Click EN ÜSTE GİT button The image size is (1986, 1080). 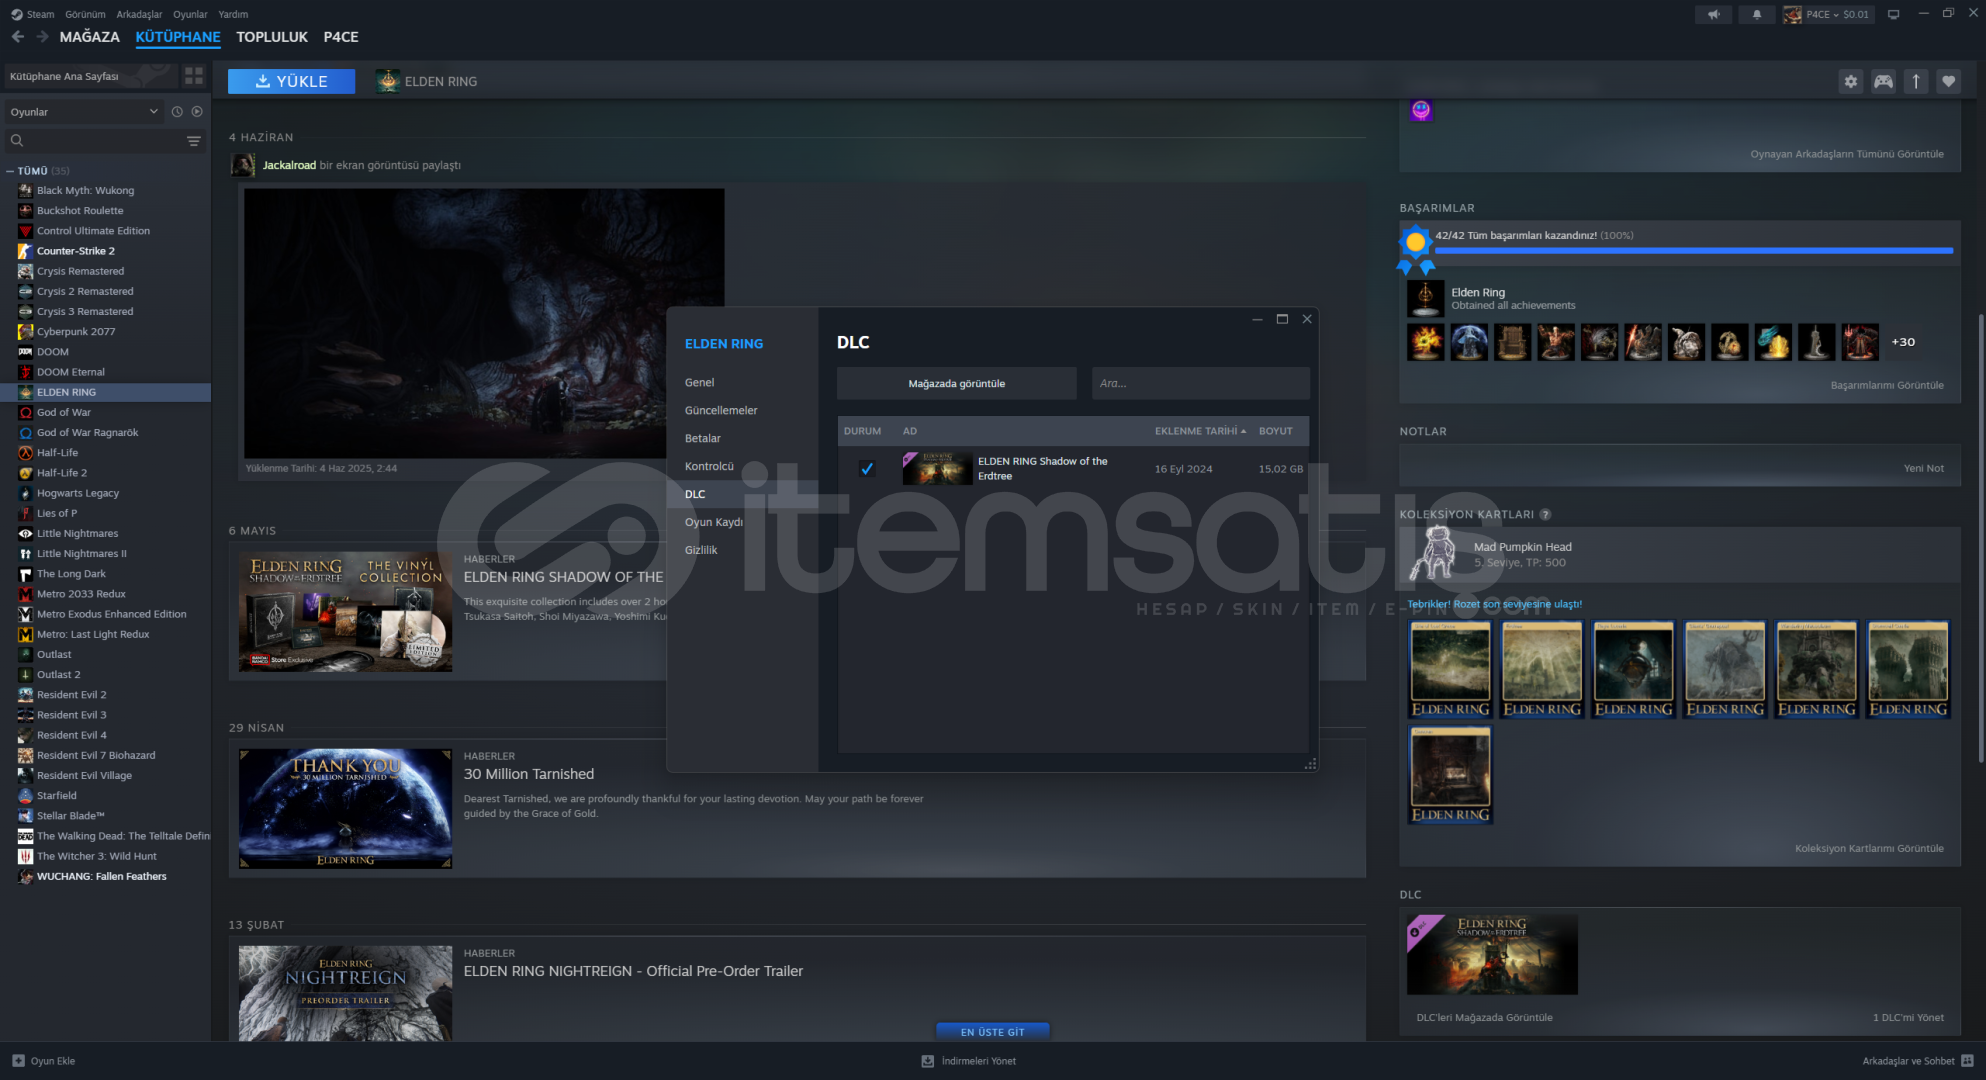993,1032
